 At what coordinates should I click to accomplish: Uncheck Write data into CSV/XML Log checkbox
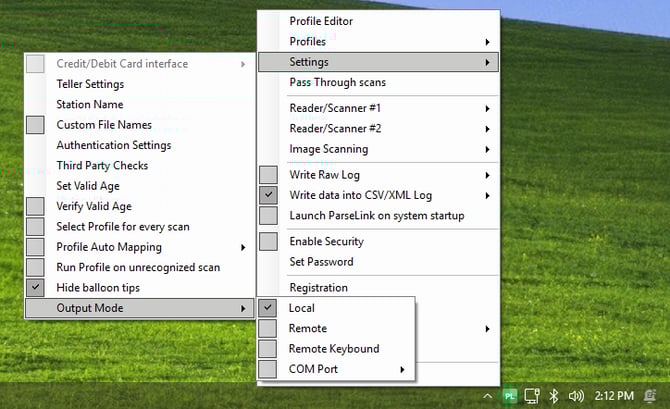pos(268,195)
